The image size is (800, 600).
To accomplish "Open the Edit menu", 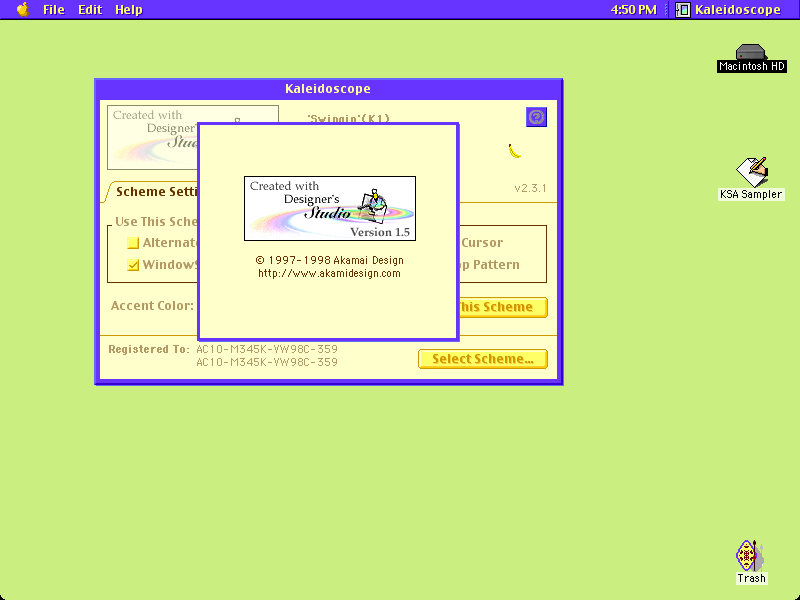I will pyautogui.click(x=90, y=10).
